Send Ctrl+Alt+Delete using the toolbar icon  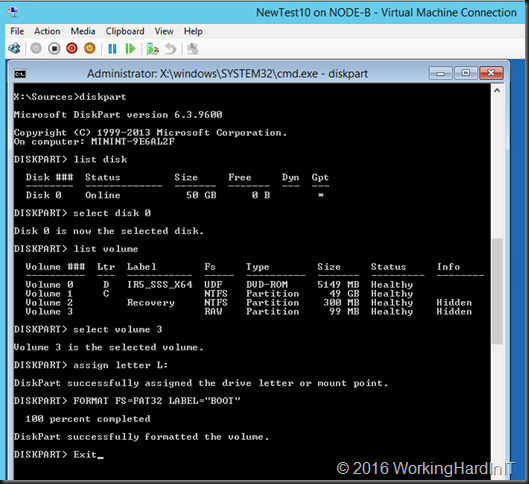pos(14,49)
